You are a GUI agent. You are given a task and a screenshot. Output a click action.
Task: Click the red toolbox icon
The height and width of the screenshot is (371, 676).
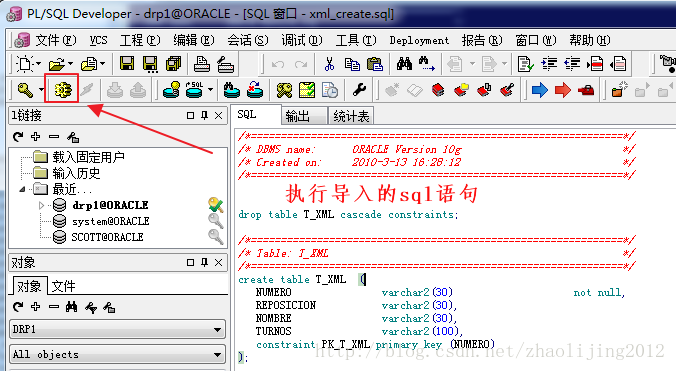pos(586,90)
